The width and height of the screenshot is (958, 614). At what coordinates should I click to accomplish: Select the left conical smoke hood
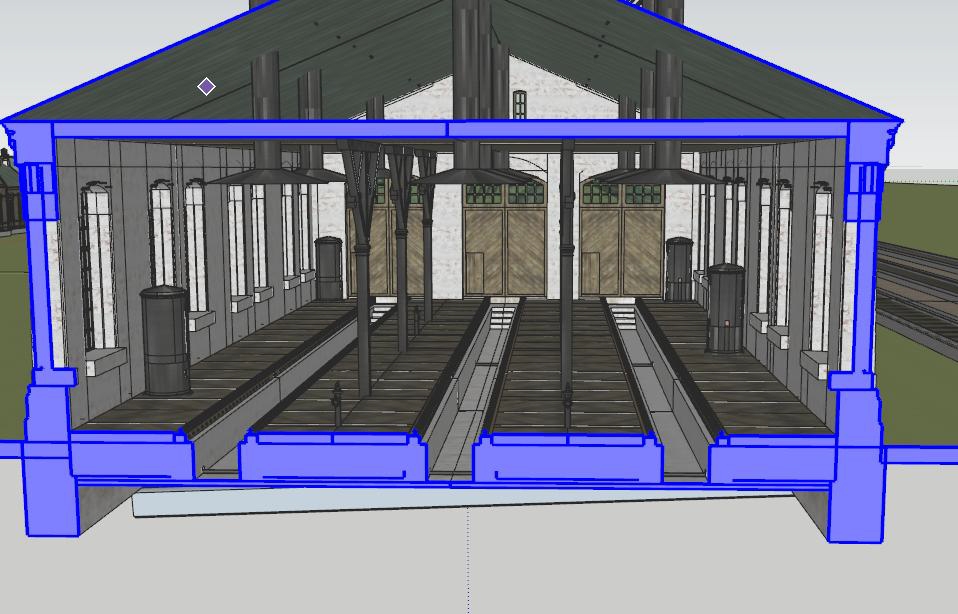[x=274, y=176]
